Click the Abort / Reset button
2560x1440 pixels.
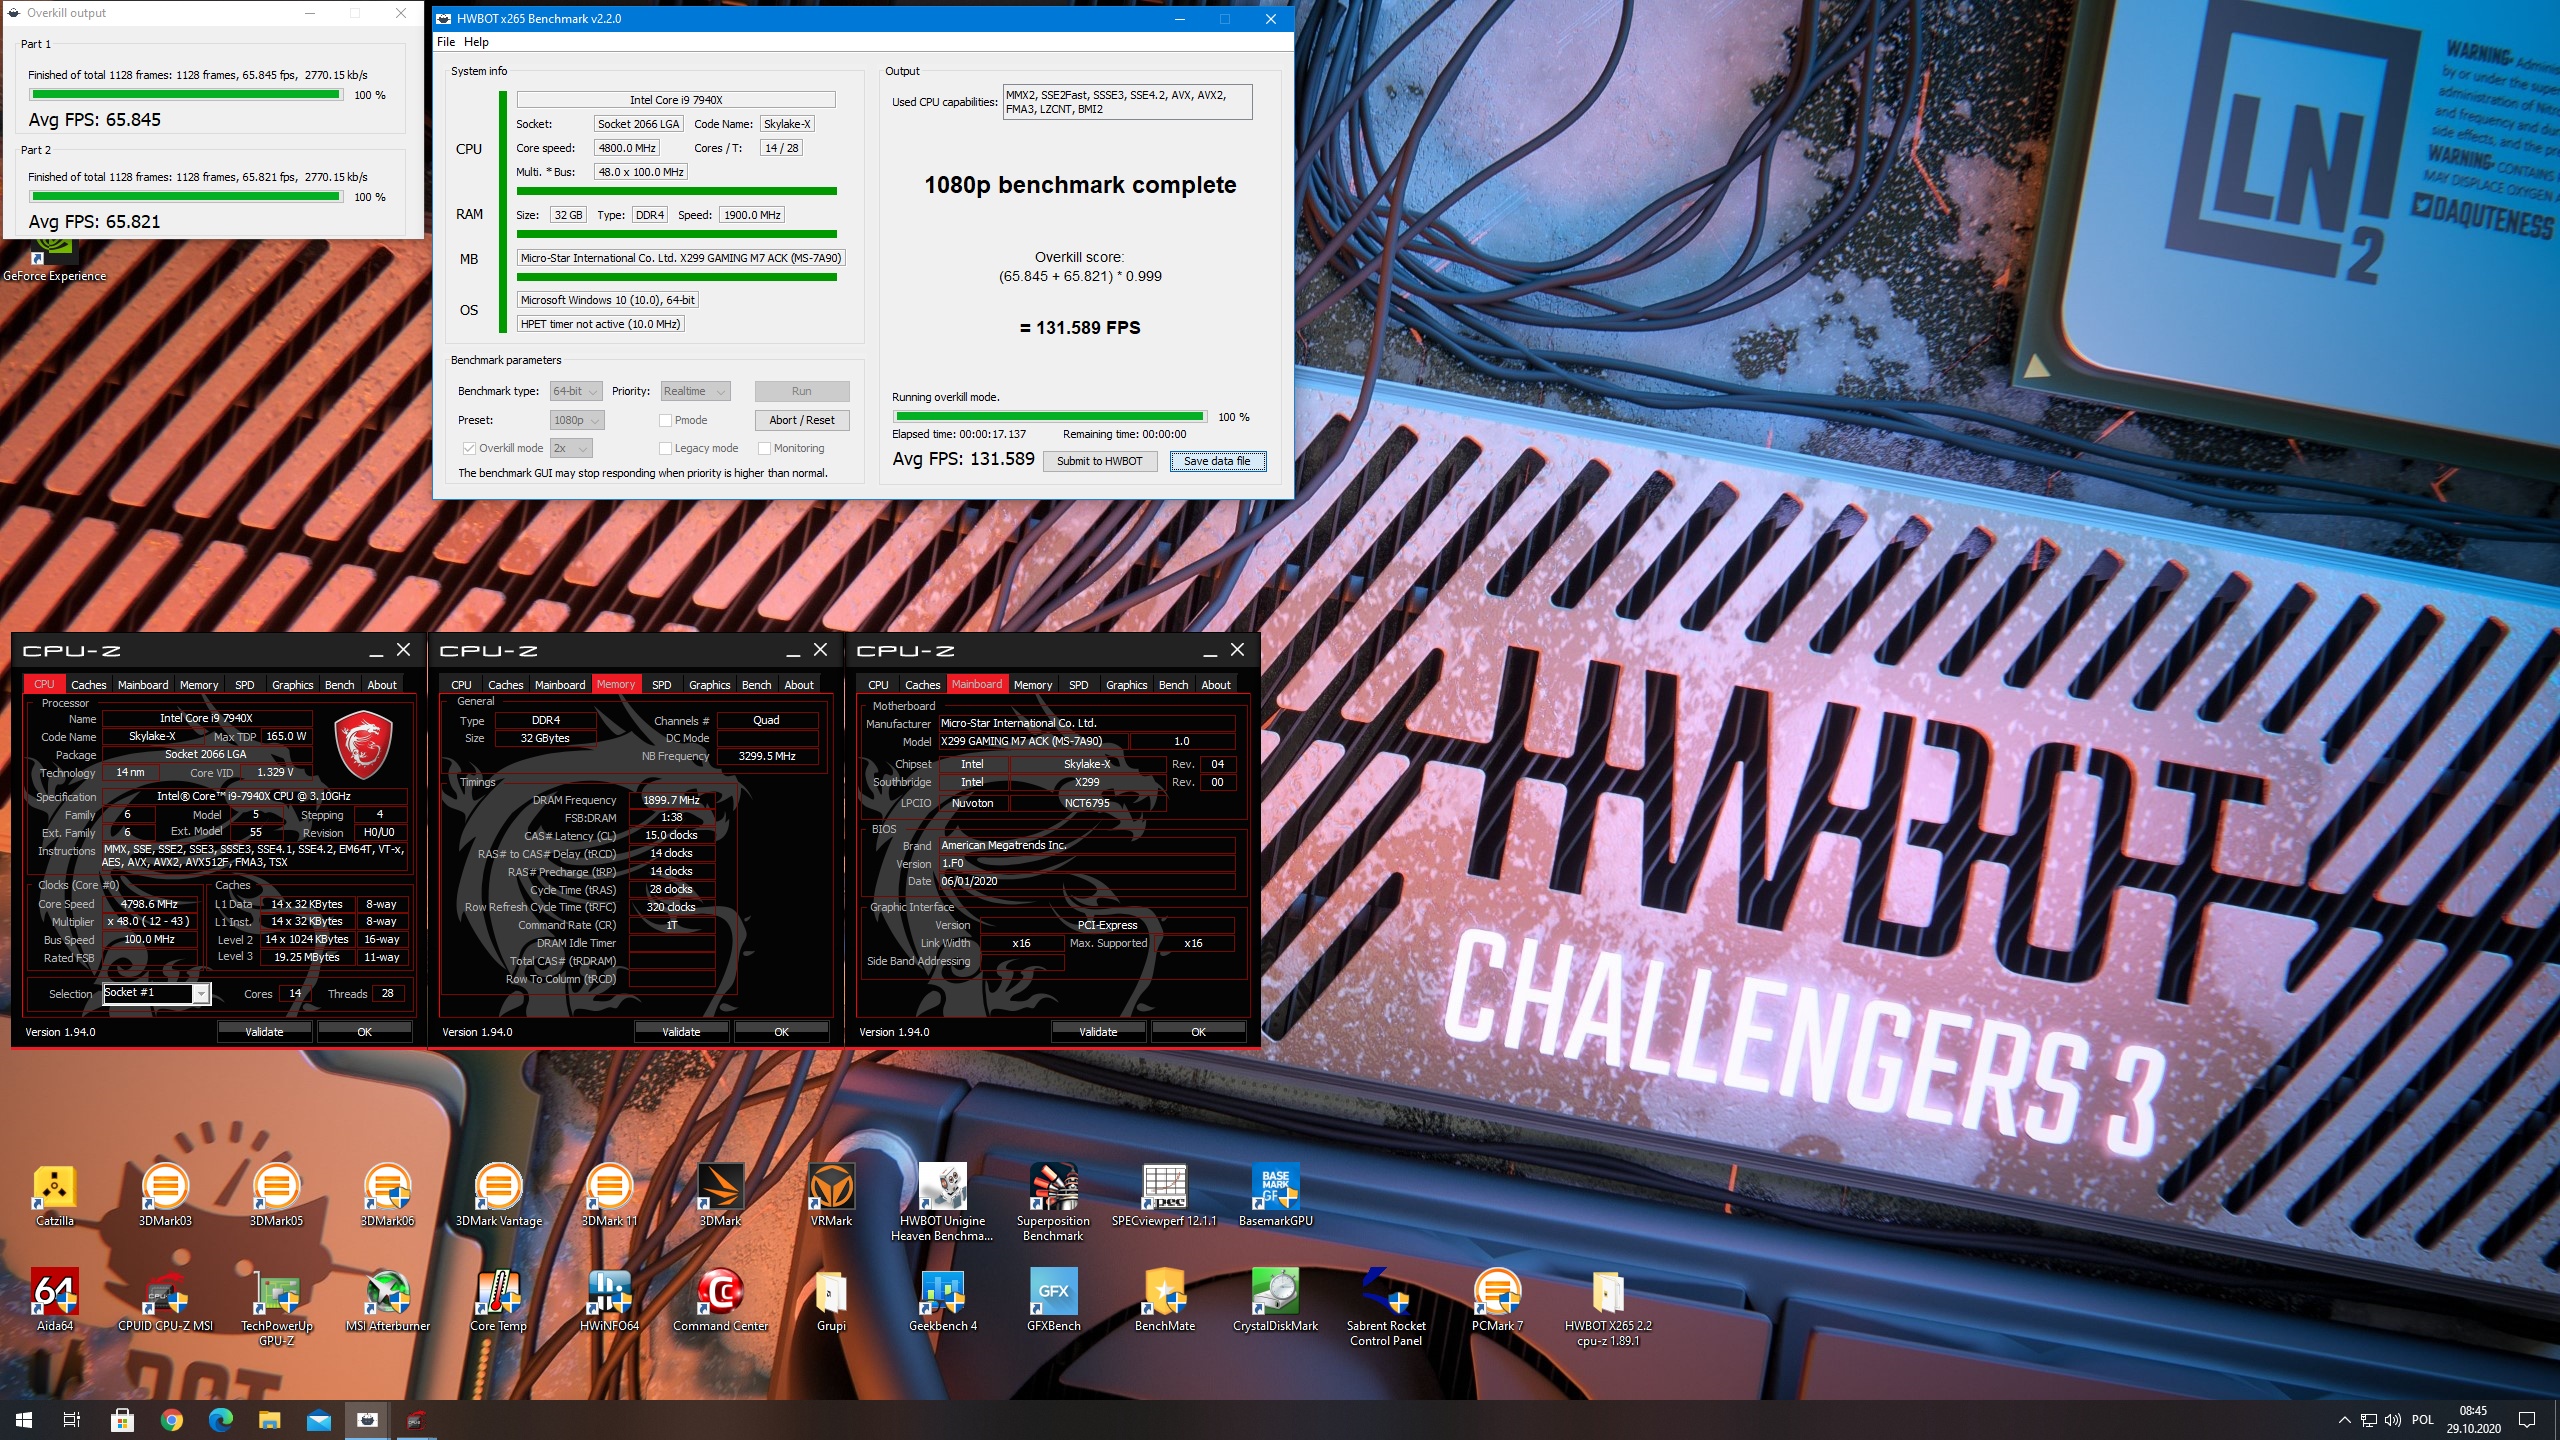click(x=801, y=420)
